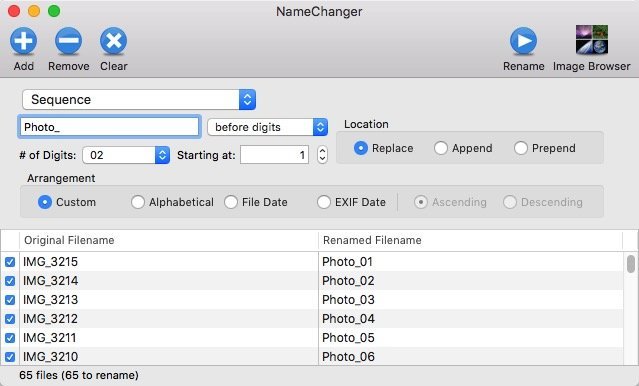
Task: Select the IMG_3211 filename
Action: 49,338
